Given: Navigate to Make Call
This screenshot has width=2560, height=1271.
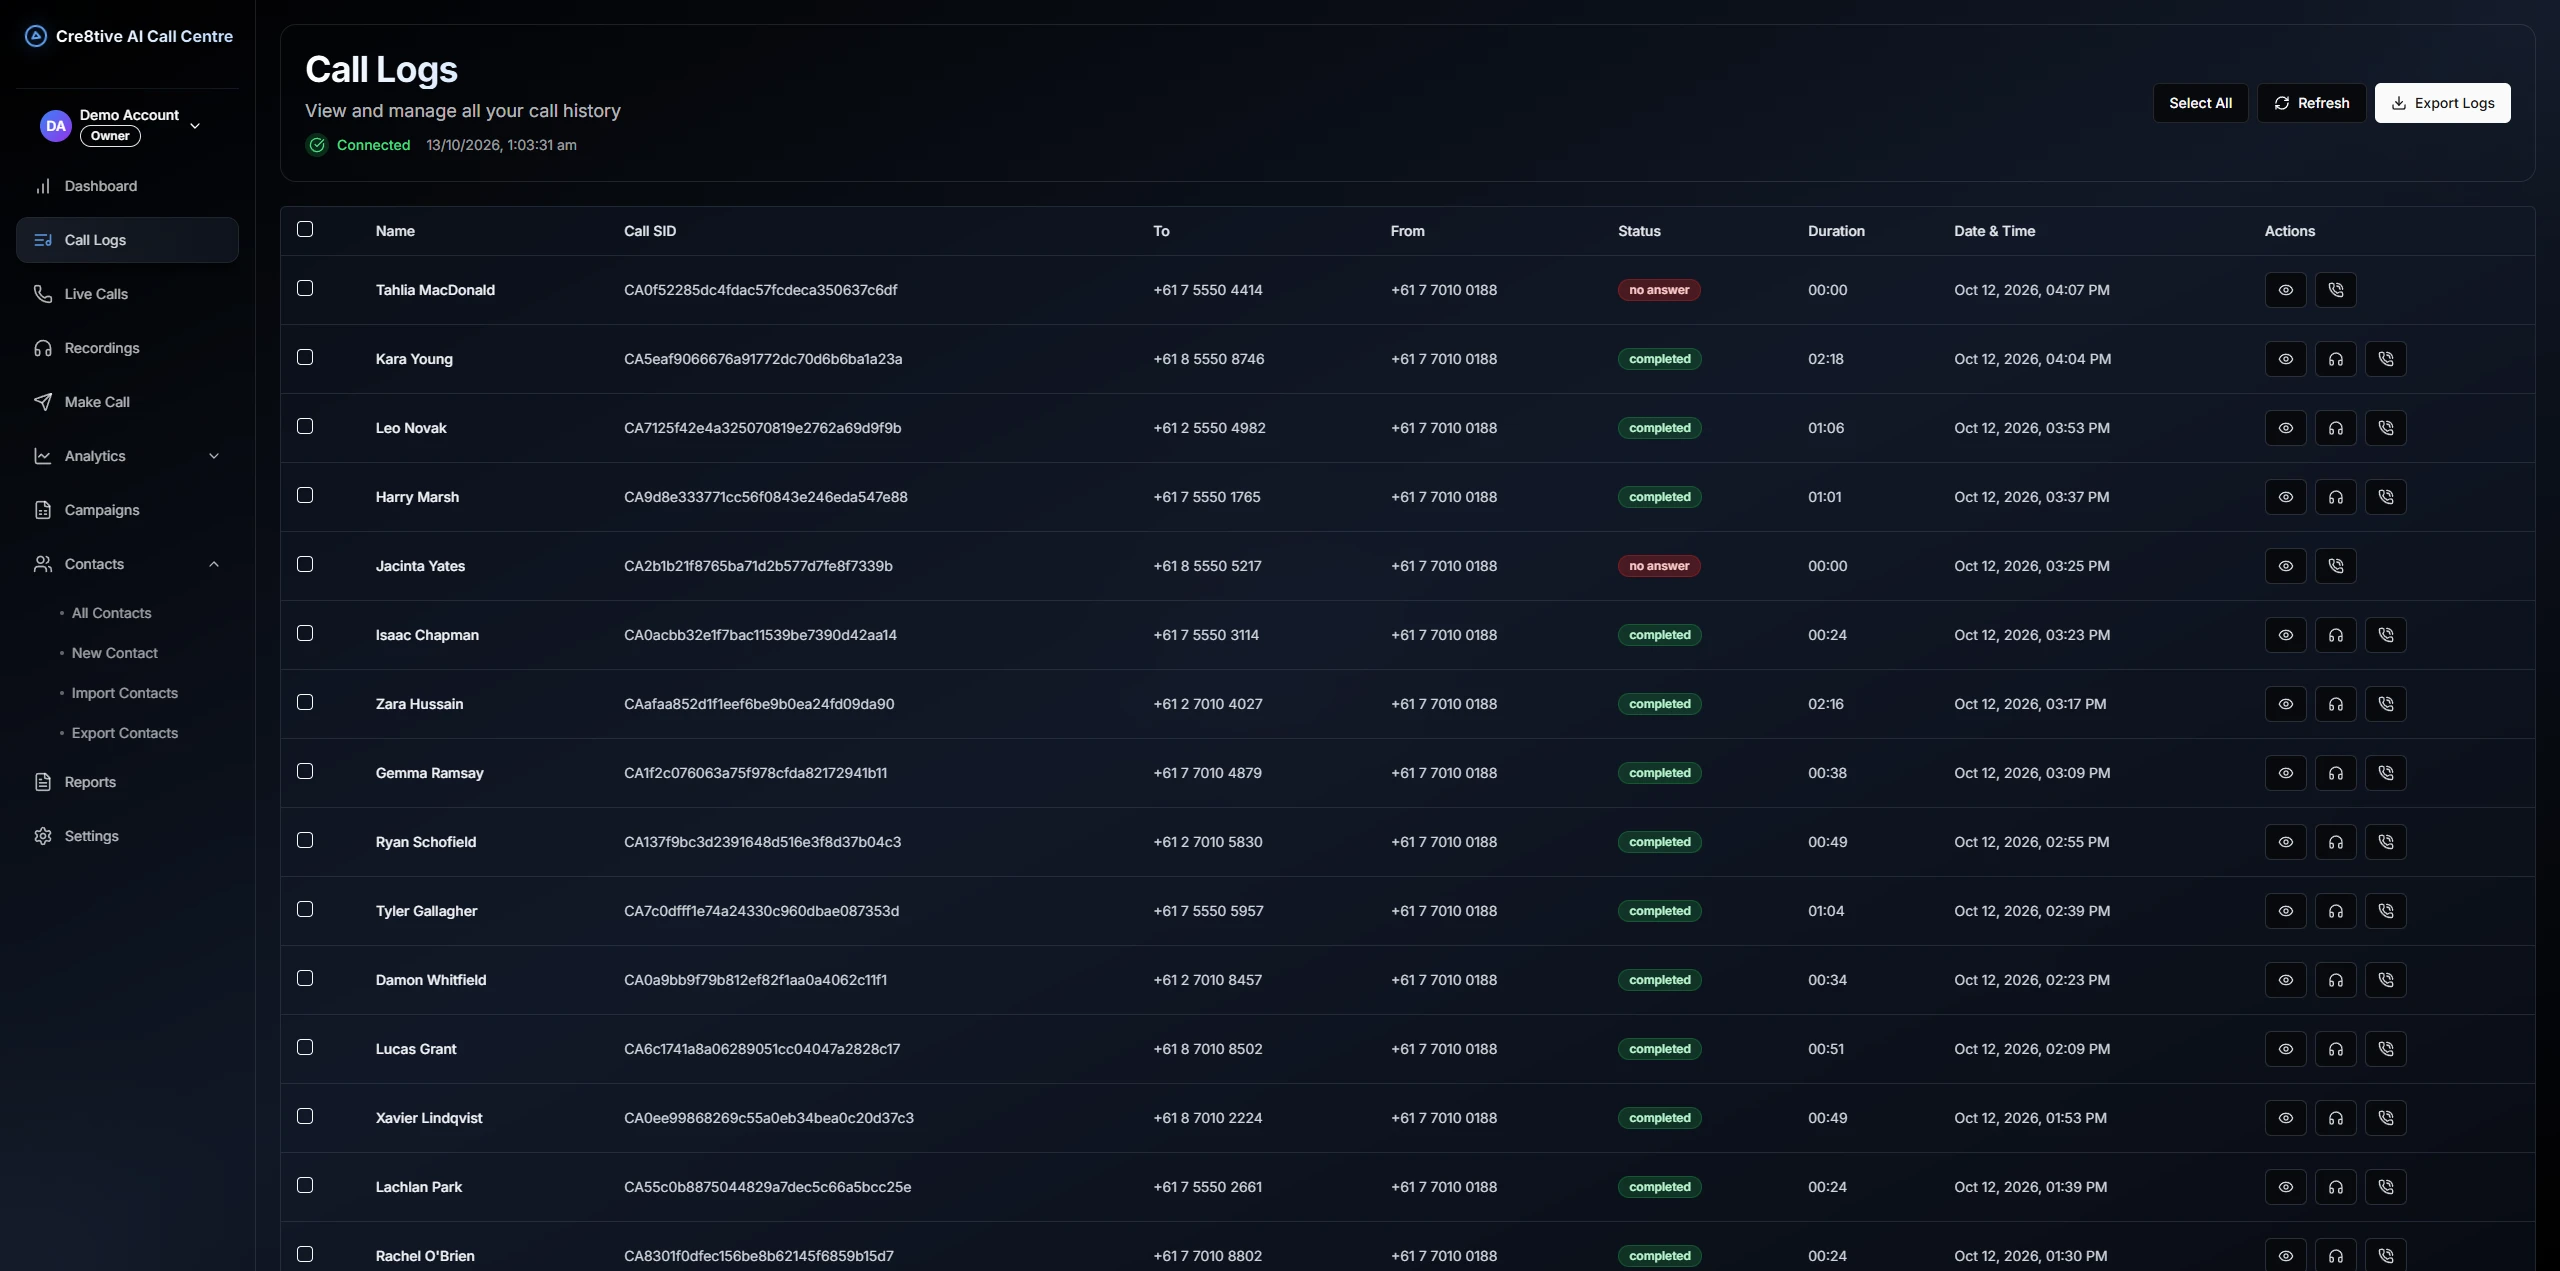Looking at the screenshot, I should click(x=127, y=402).
